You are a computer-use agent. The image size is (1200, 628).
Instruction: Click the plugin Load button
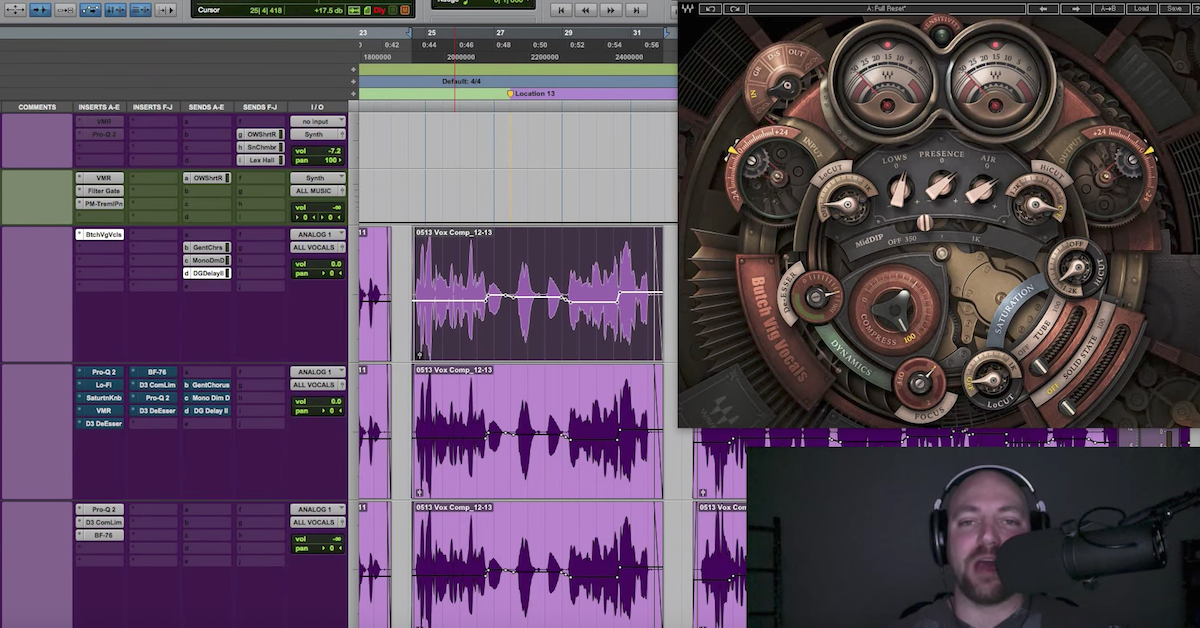pyautogui.click(x=1142, y=9)
